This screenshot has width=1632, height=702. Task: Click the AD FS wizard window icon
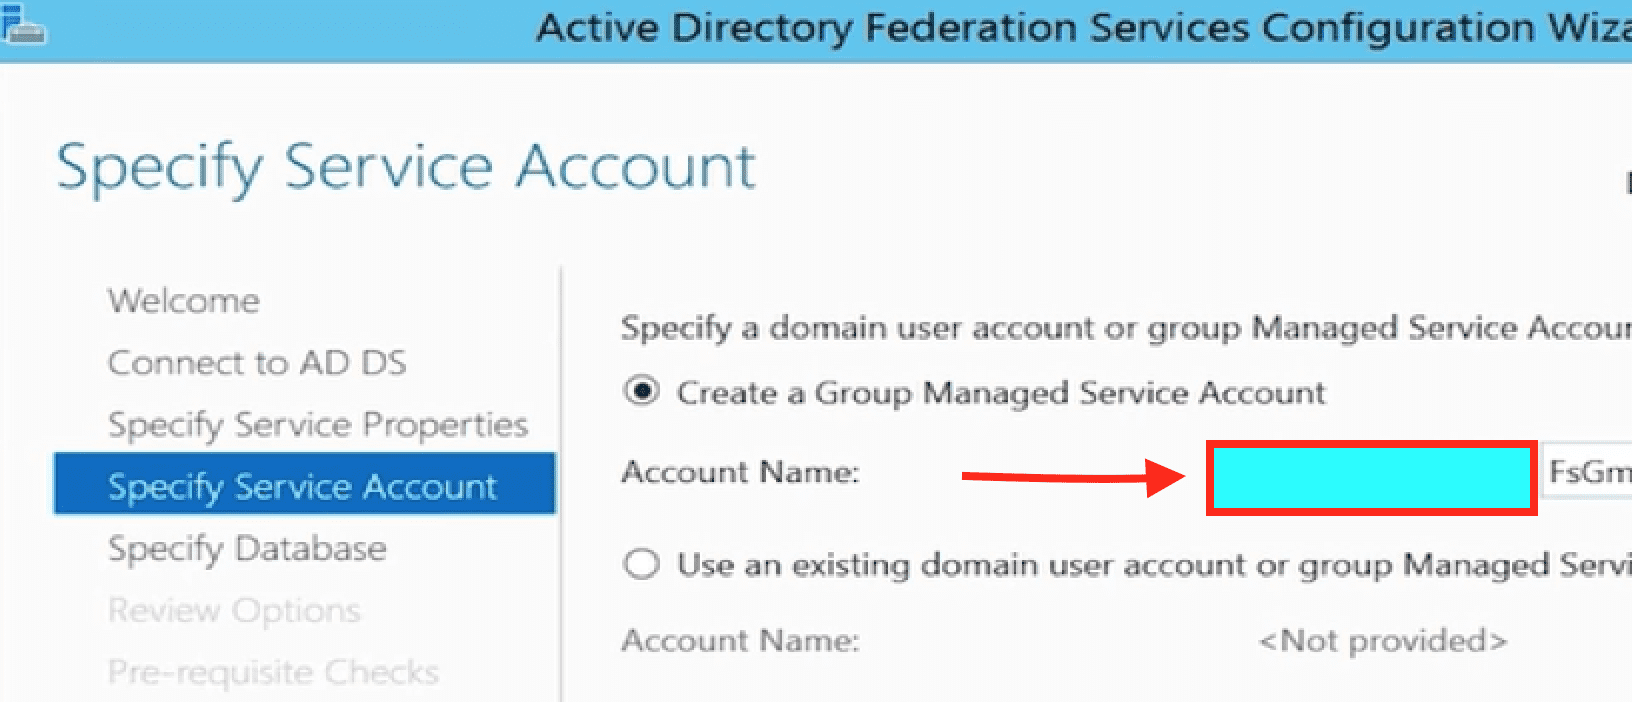click(24, 25)
